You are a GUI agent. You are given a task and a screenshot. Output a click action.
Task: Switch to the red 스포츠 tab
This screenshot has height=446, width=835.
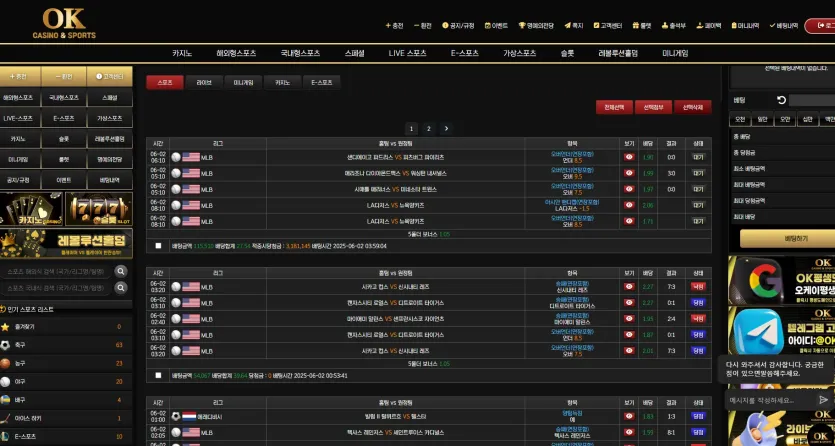(165, 82)
